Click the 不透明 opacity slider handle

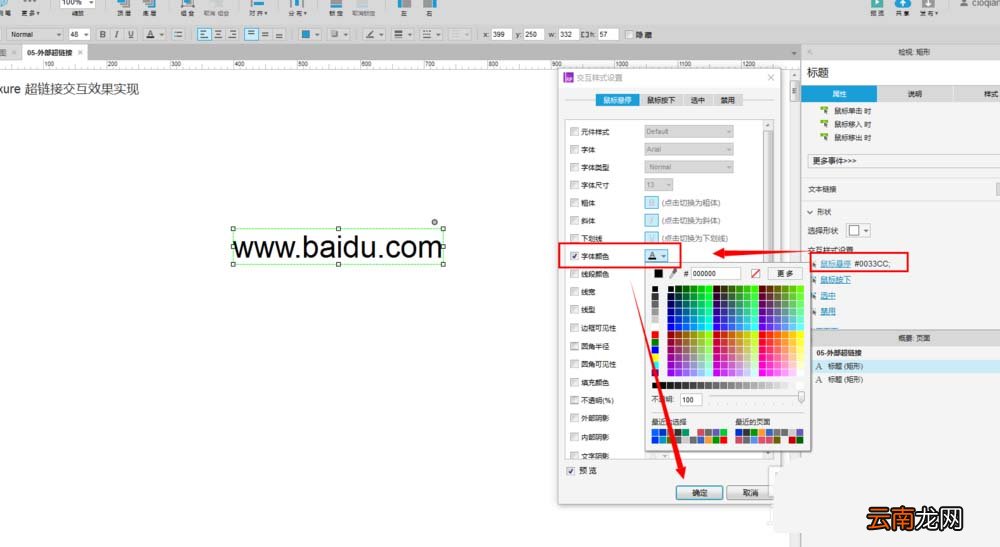(x=801, y=397)
